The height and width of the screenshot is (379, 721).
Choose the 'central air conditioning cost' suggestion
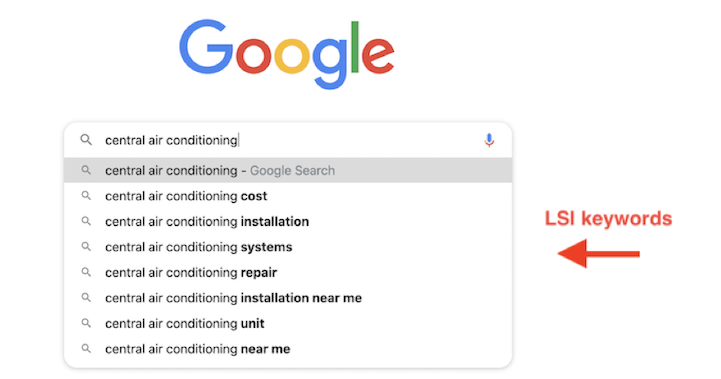[x=288, y=196]
